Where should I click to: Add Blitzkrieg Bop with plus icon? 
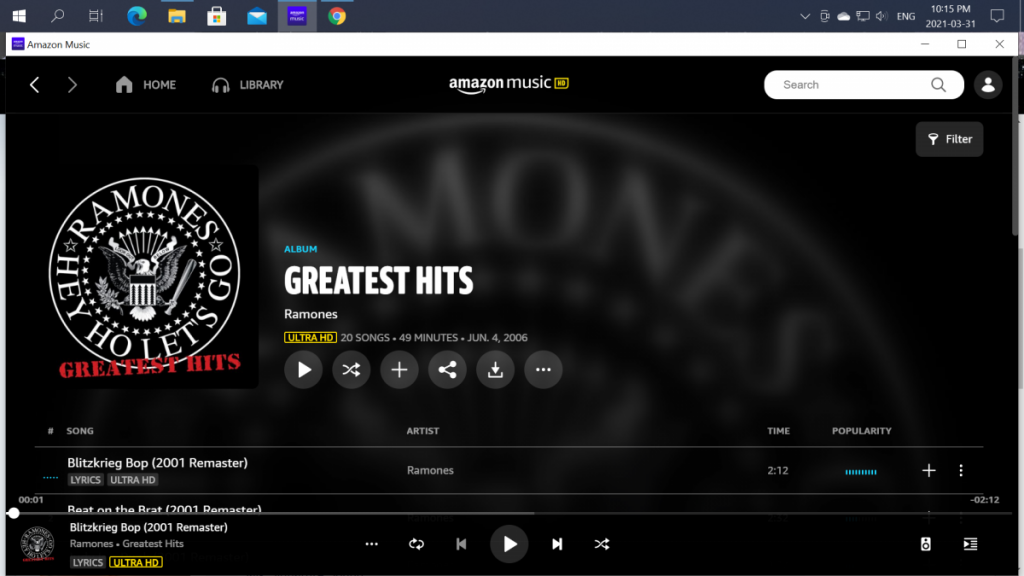tap(929, 470)
